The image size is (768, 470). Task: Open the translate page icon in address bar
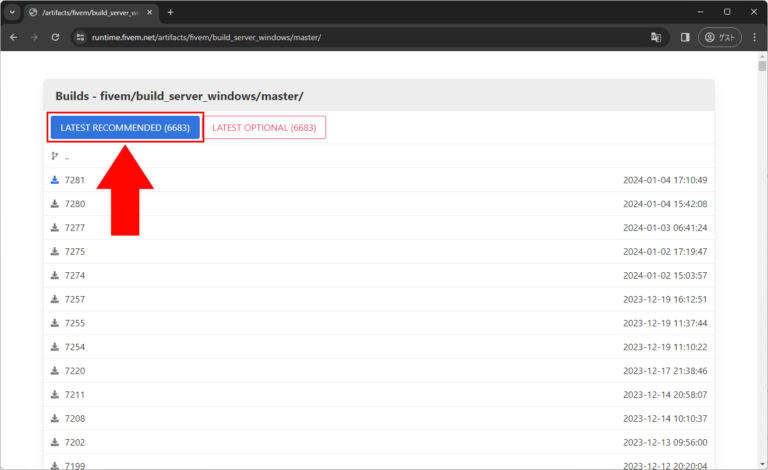656,37
